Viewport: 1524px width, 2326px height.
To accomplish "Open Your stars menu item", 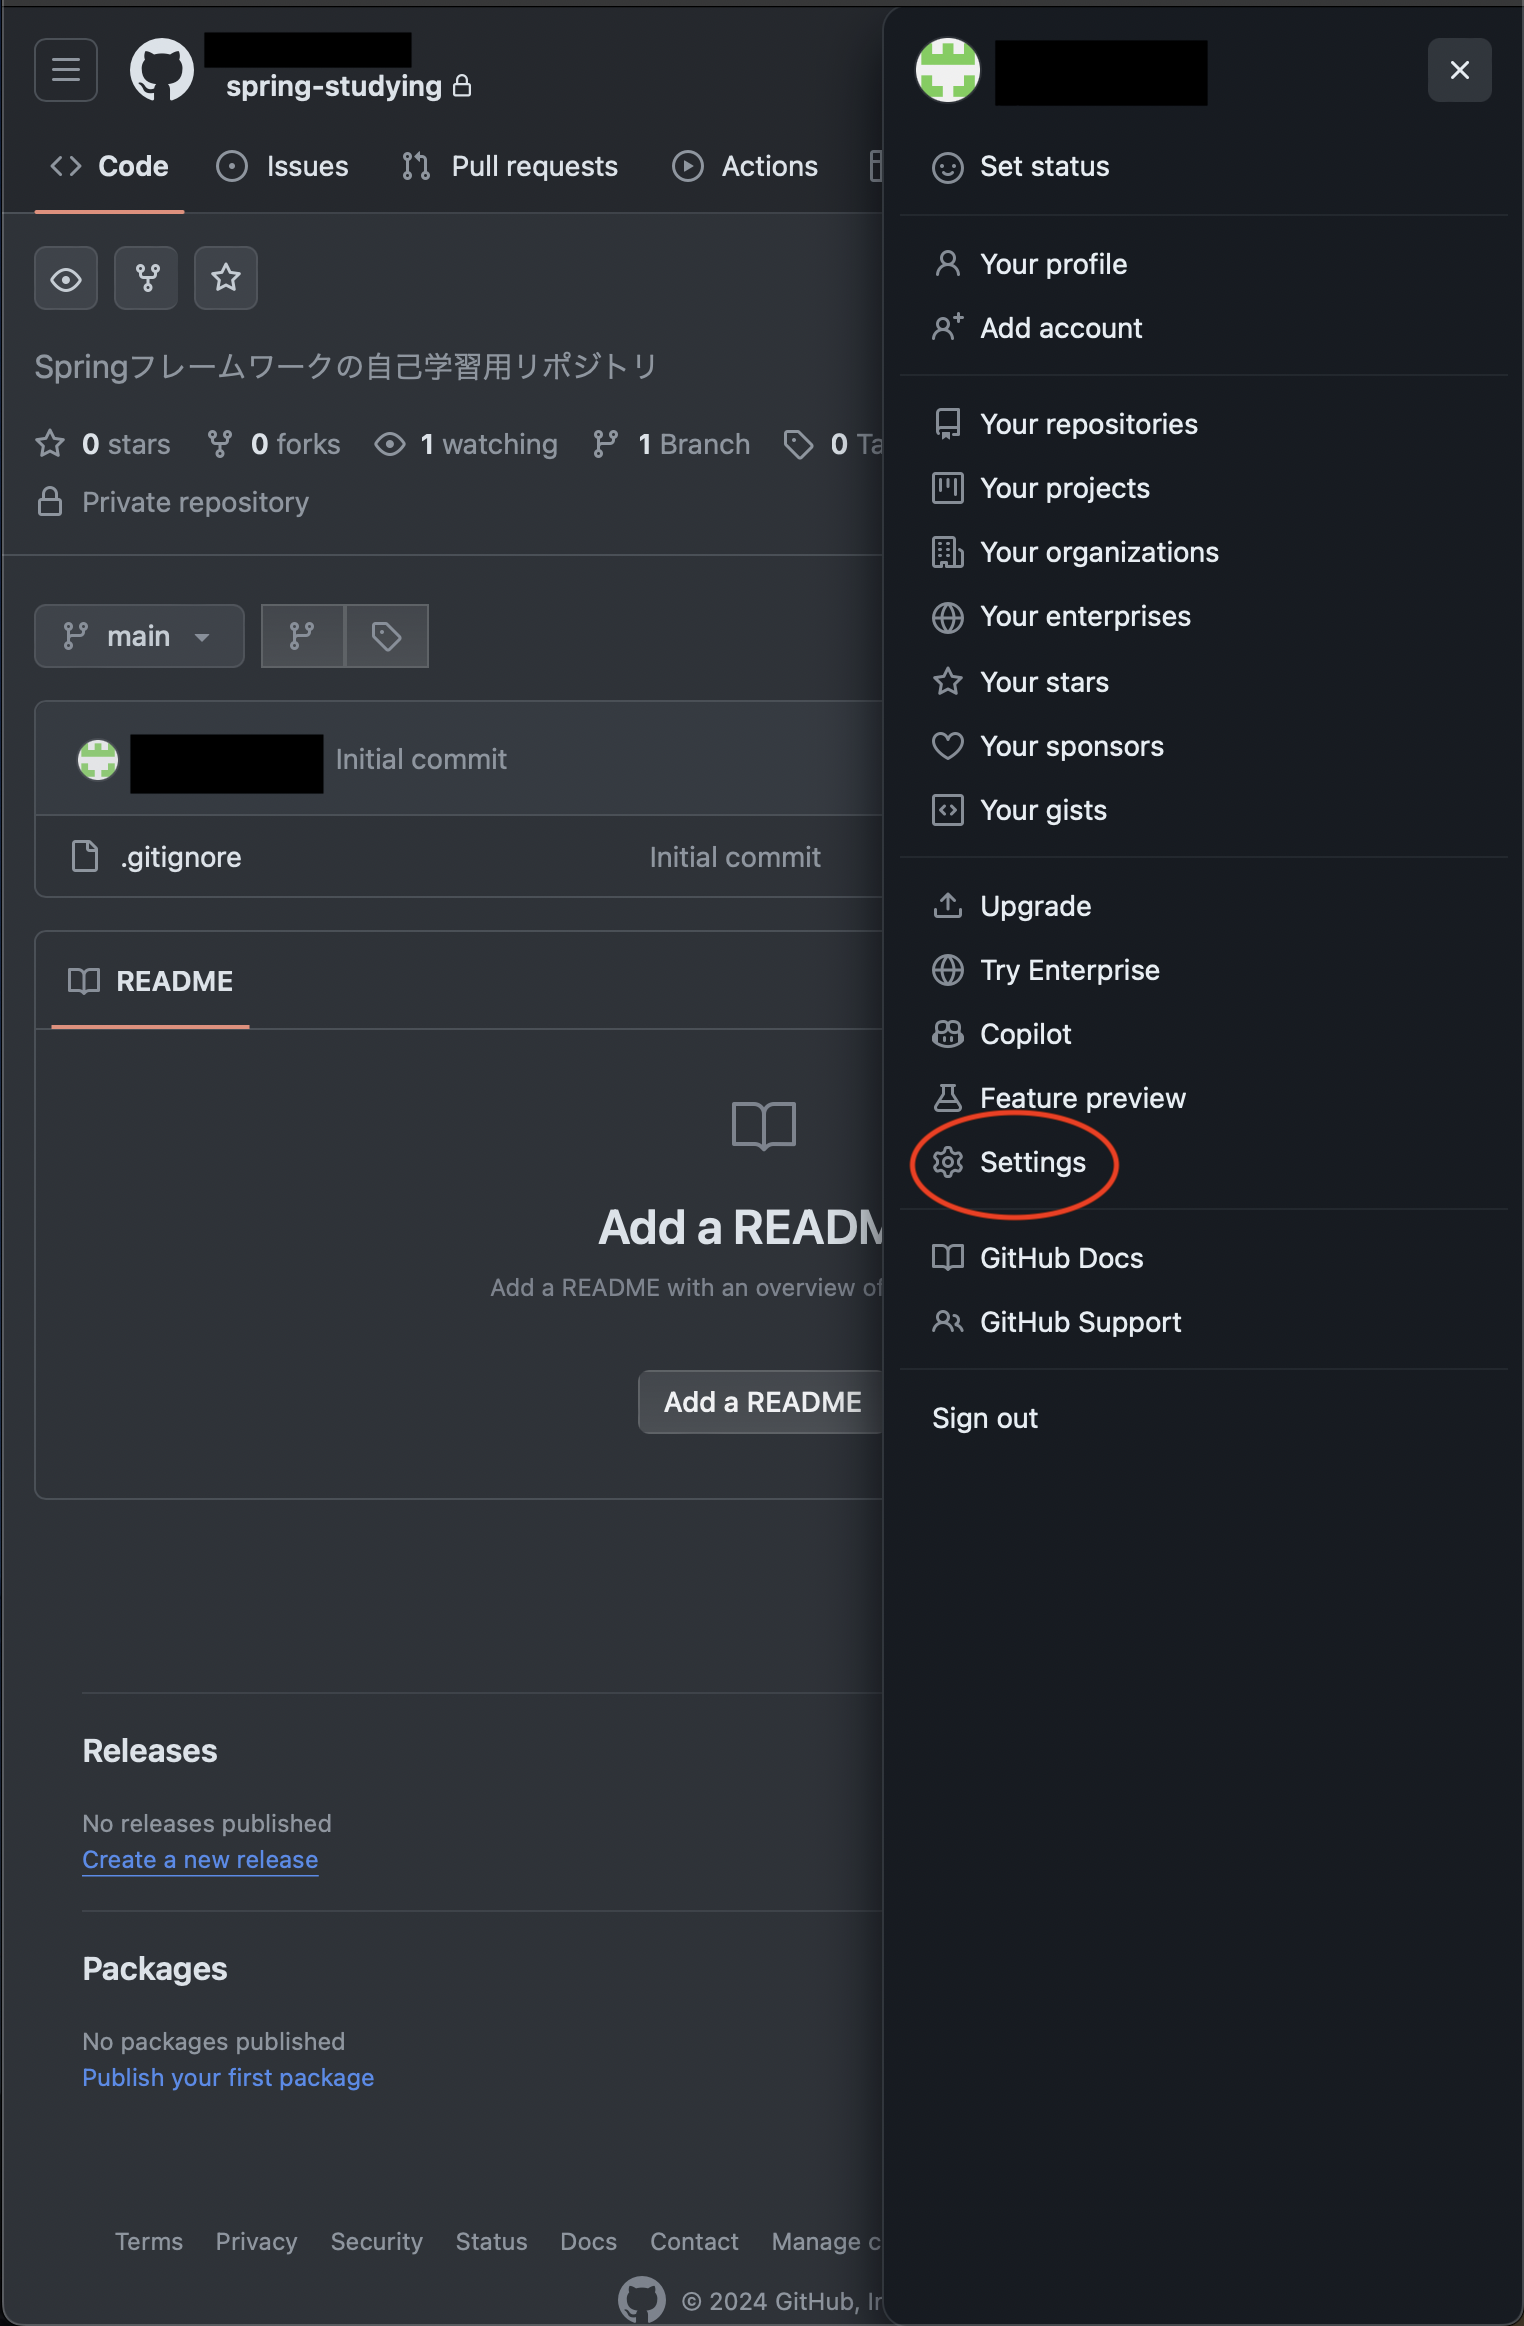I will coord(1204,682).
